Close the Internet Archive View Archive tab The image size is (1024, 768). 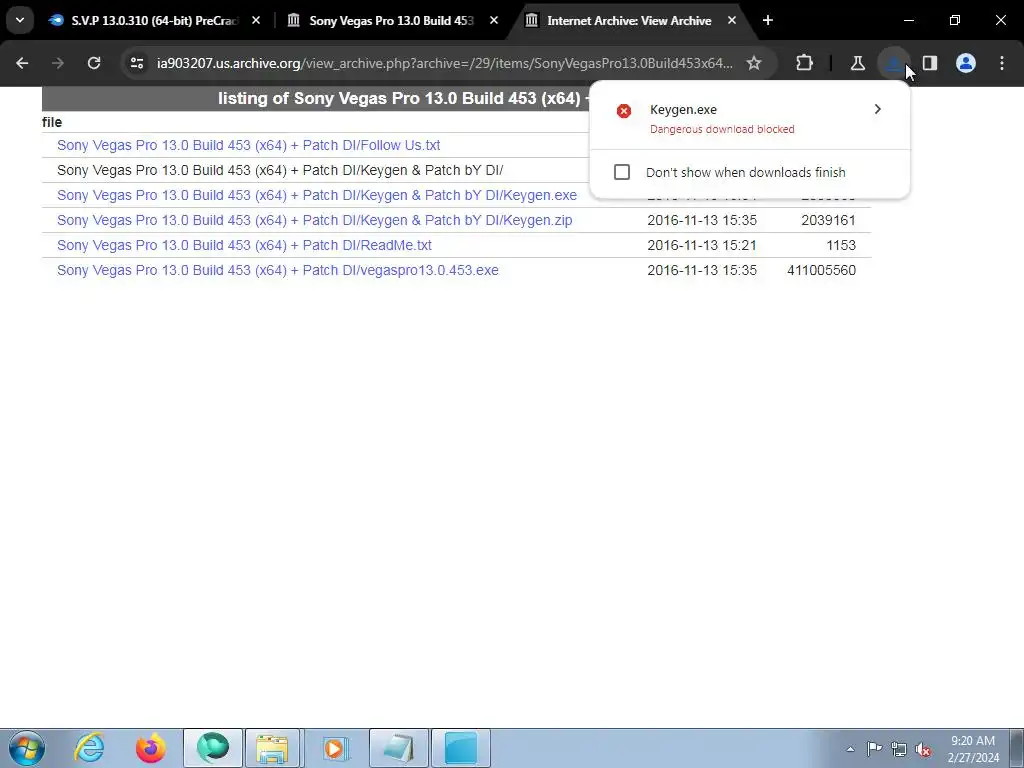pyautogui.click(x=731, y=20)
